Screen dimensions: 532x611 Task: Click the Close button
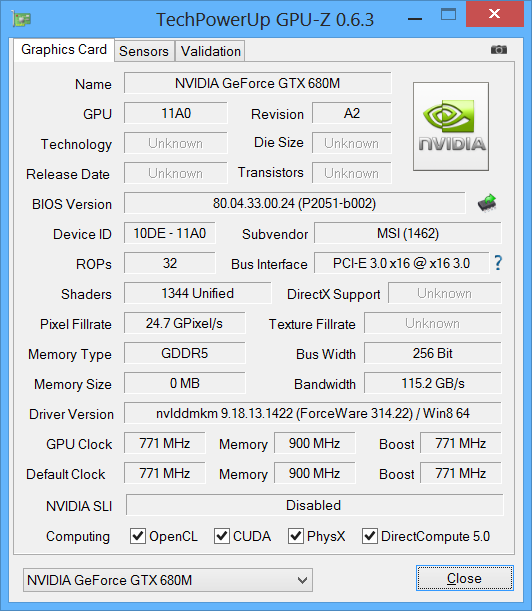(464, 578)
